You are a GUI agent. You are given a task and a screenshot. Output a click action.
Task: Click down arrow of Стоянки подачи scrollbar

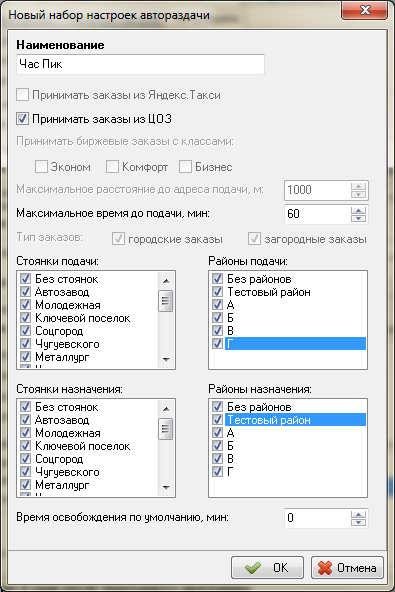point(166,359)
